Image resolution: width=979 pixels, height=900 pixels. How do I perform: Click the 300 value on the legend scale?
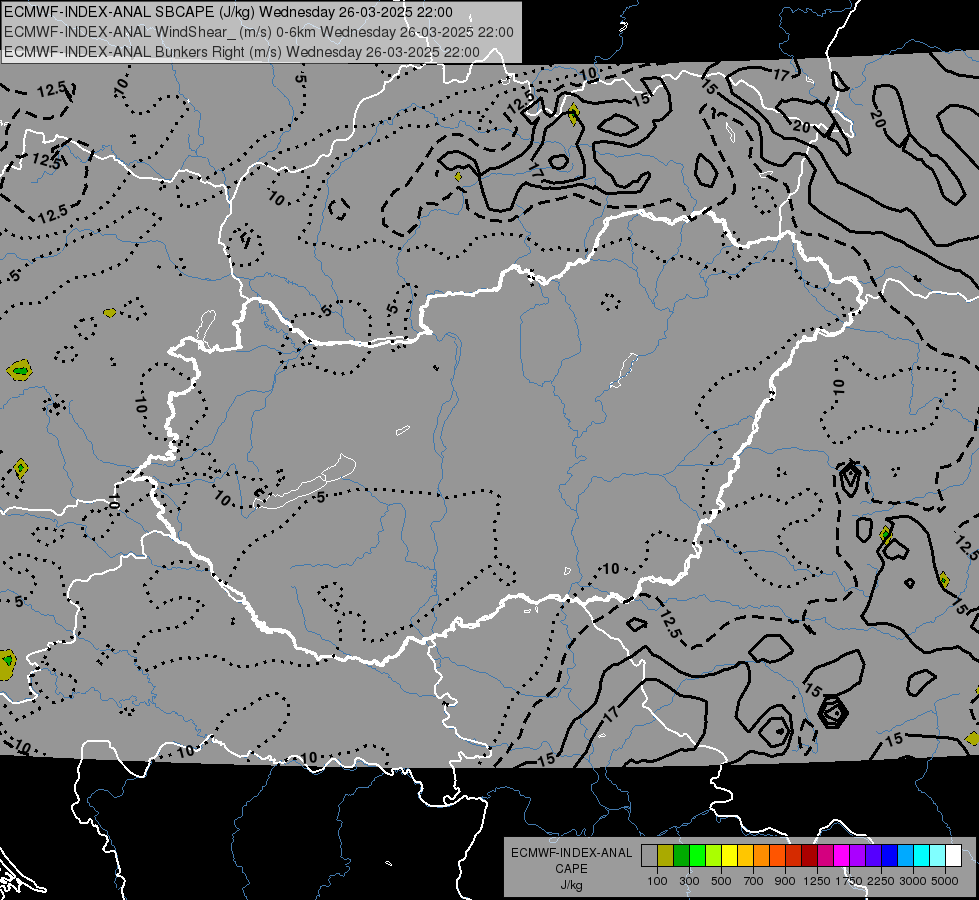[x=689, y=881]
